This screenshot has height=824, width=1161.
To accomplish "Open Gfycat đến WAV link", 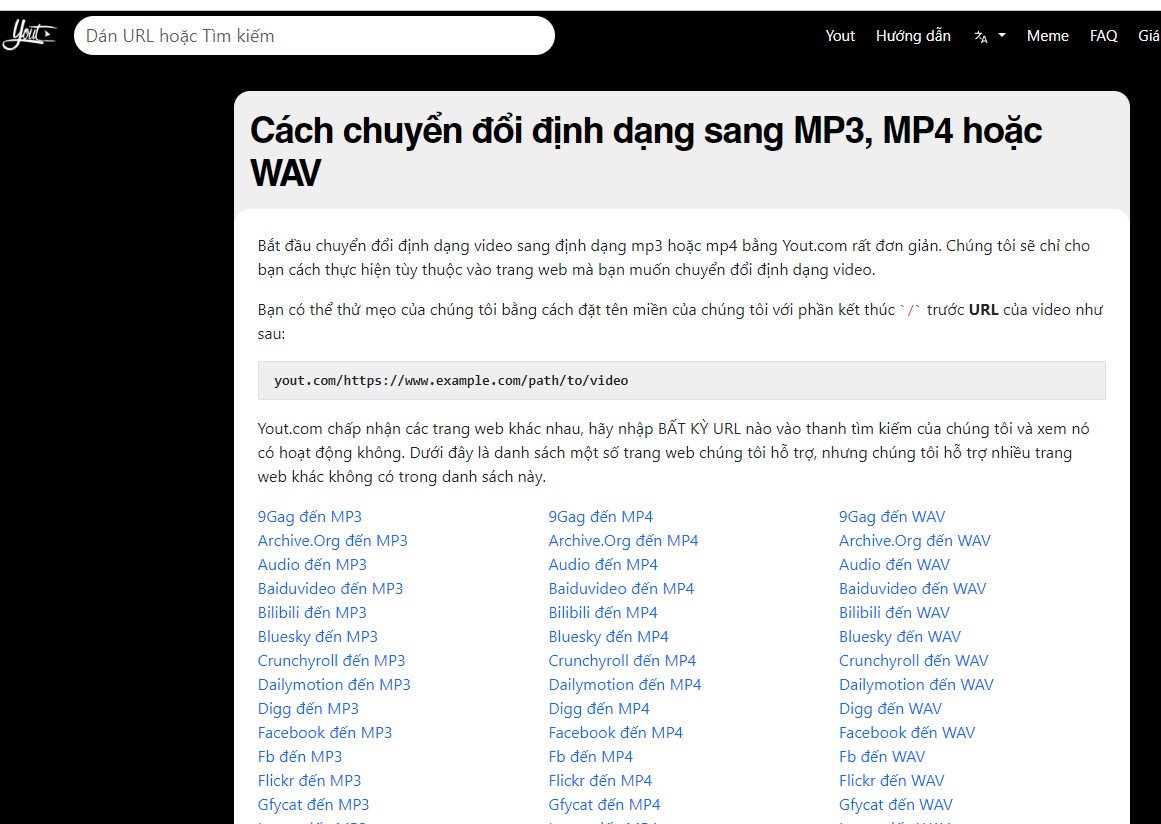I will point(896,805).
